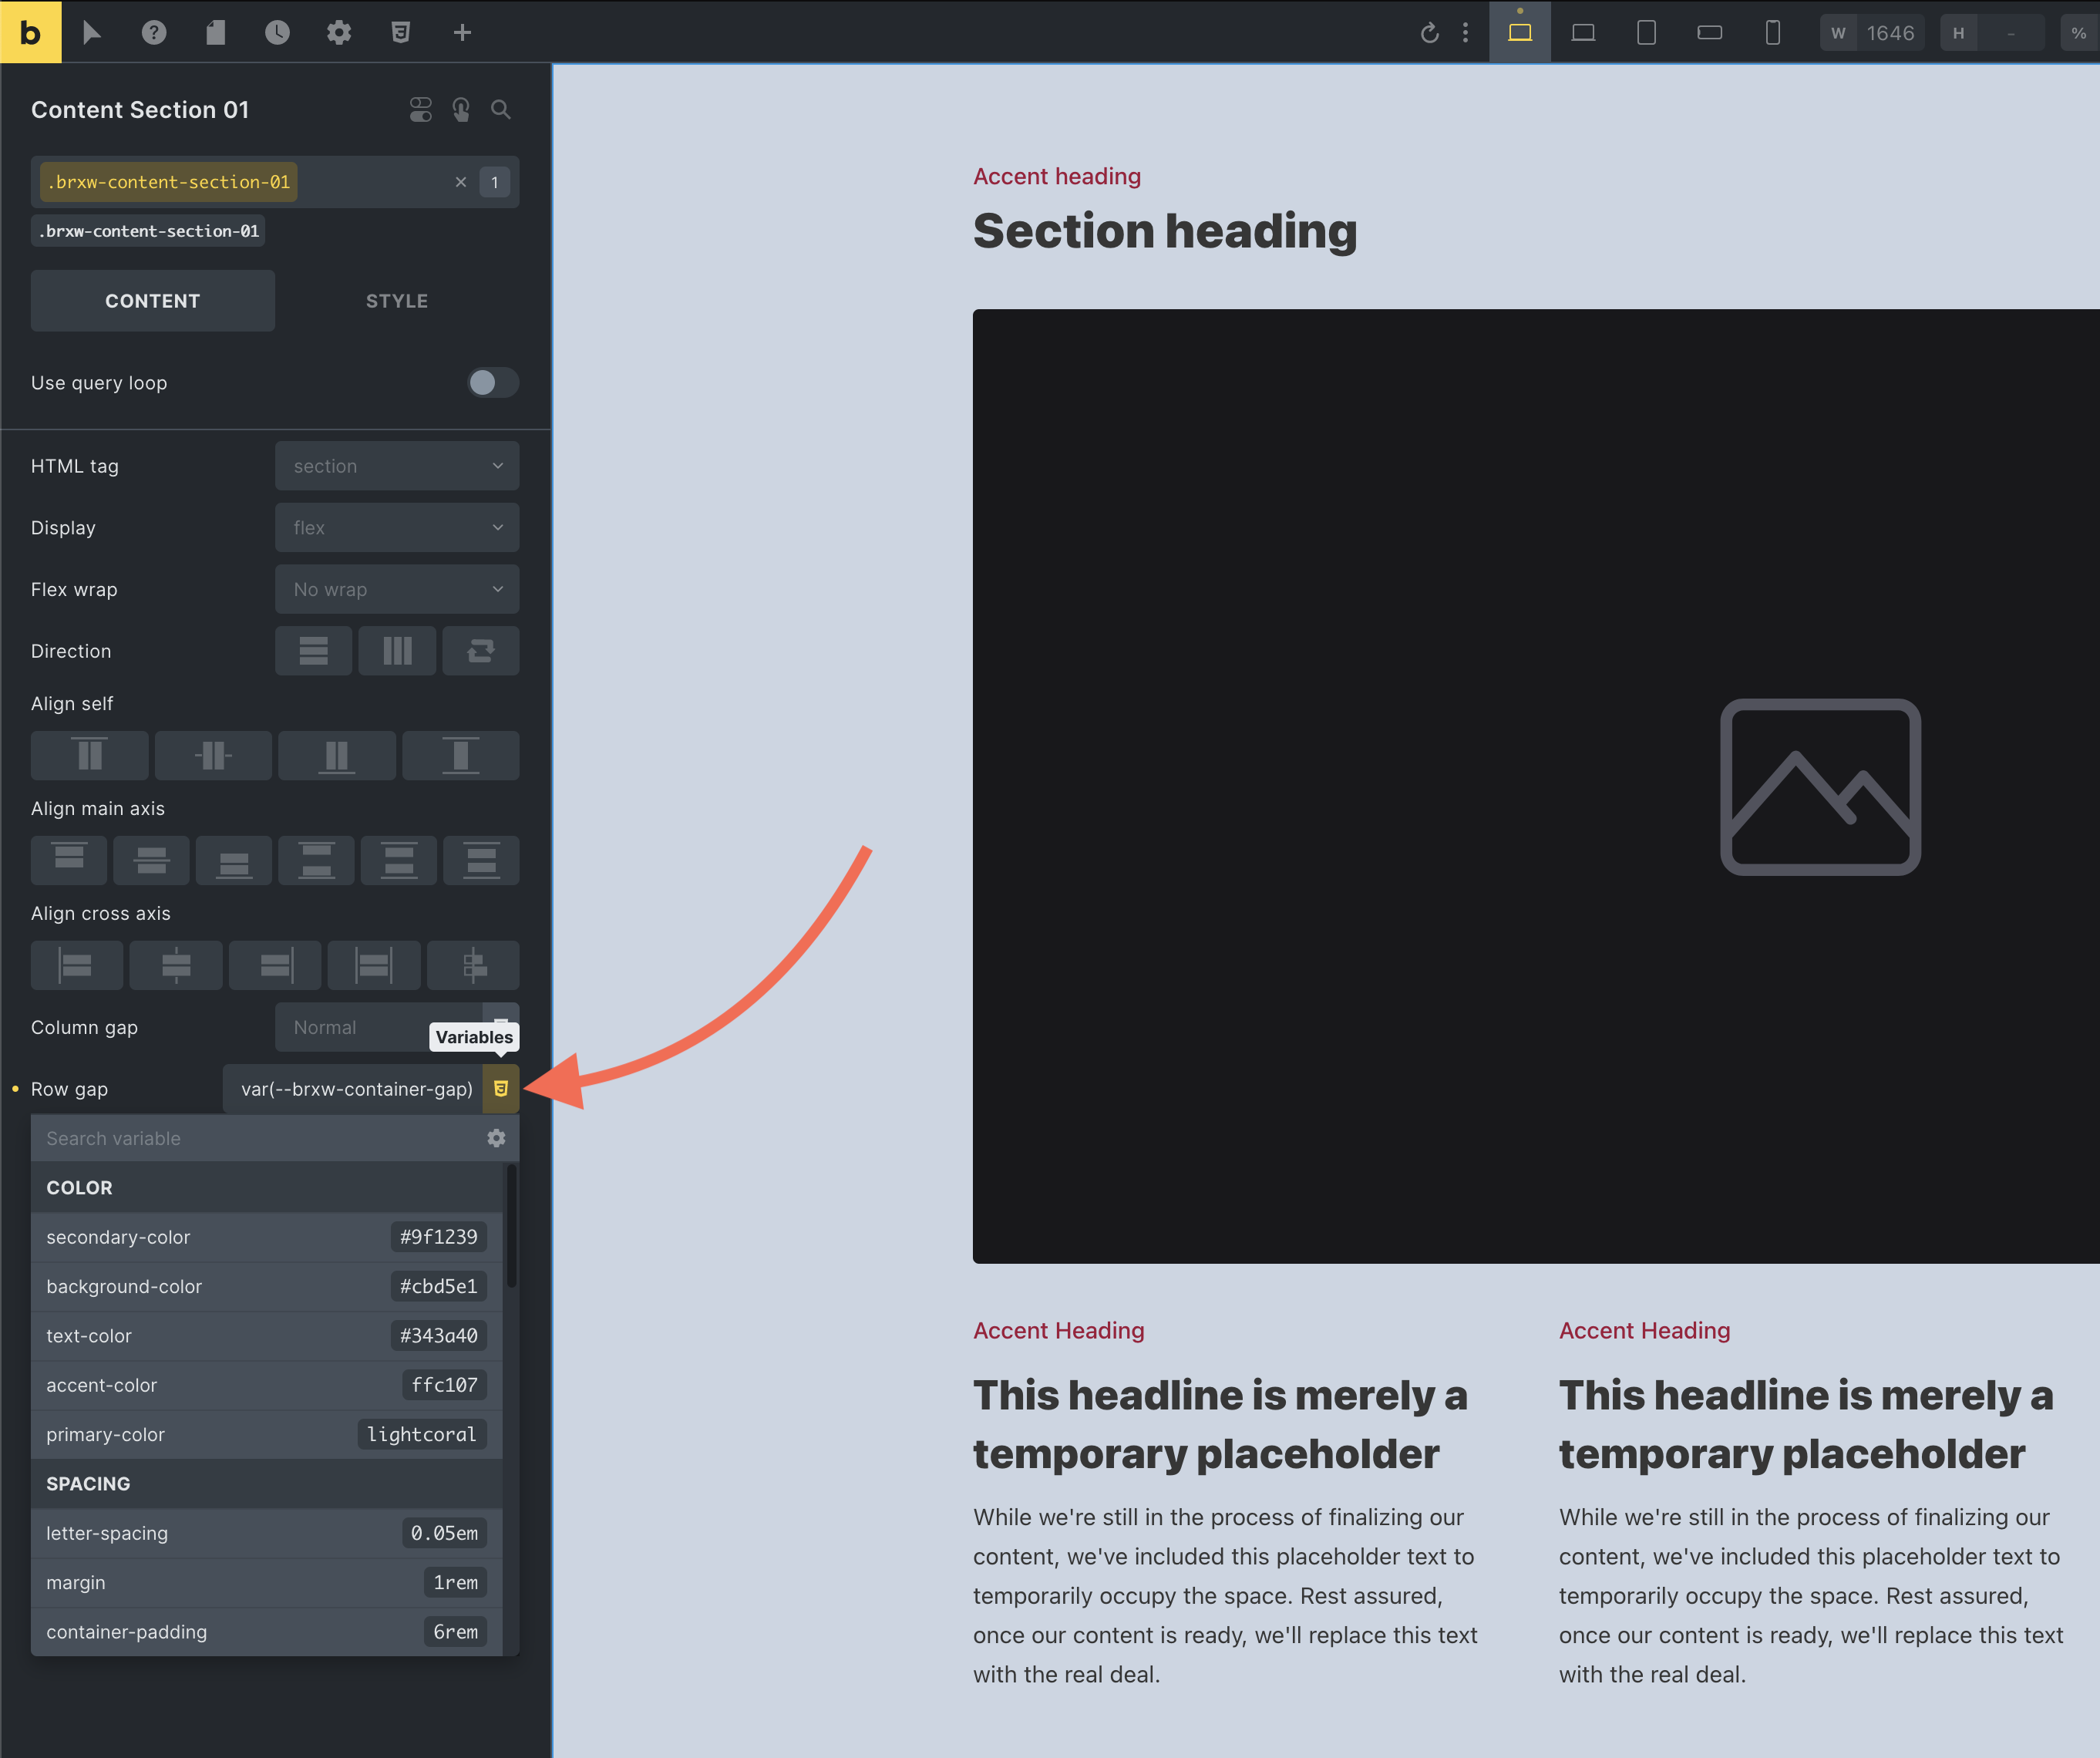Click the Bricks logo icon
This screenshot has height=1758, width=2100.
coord(30,32)
